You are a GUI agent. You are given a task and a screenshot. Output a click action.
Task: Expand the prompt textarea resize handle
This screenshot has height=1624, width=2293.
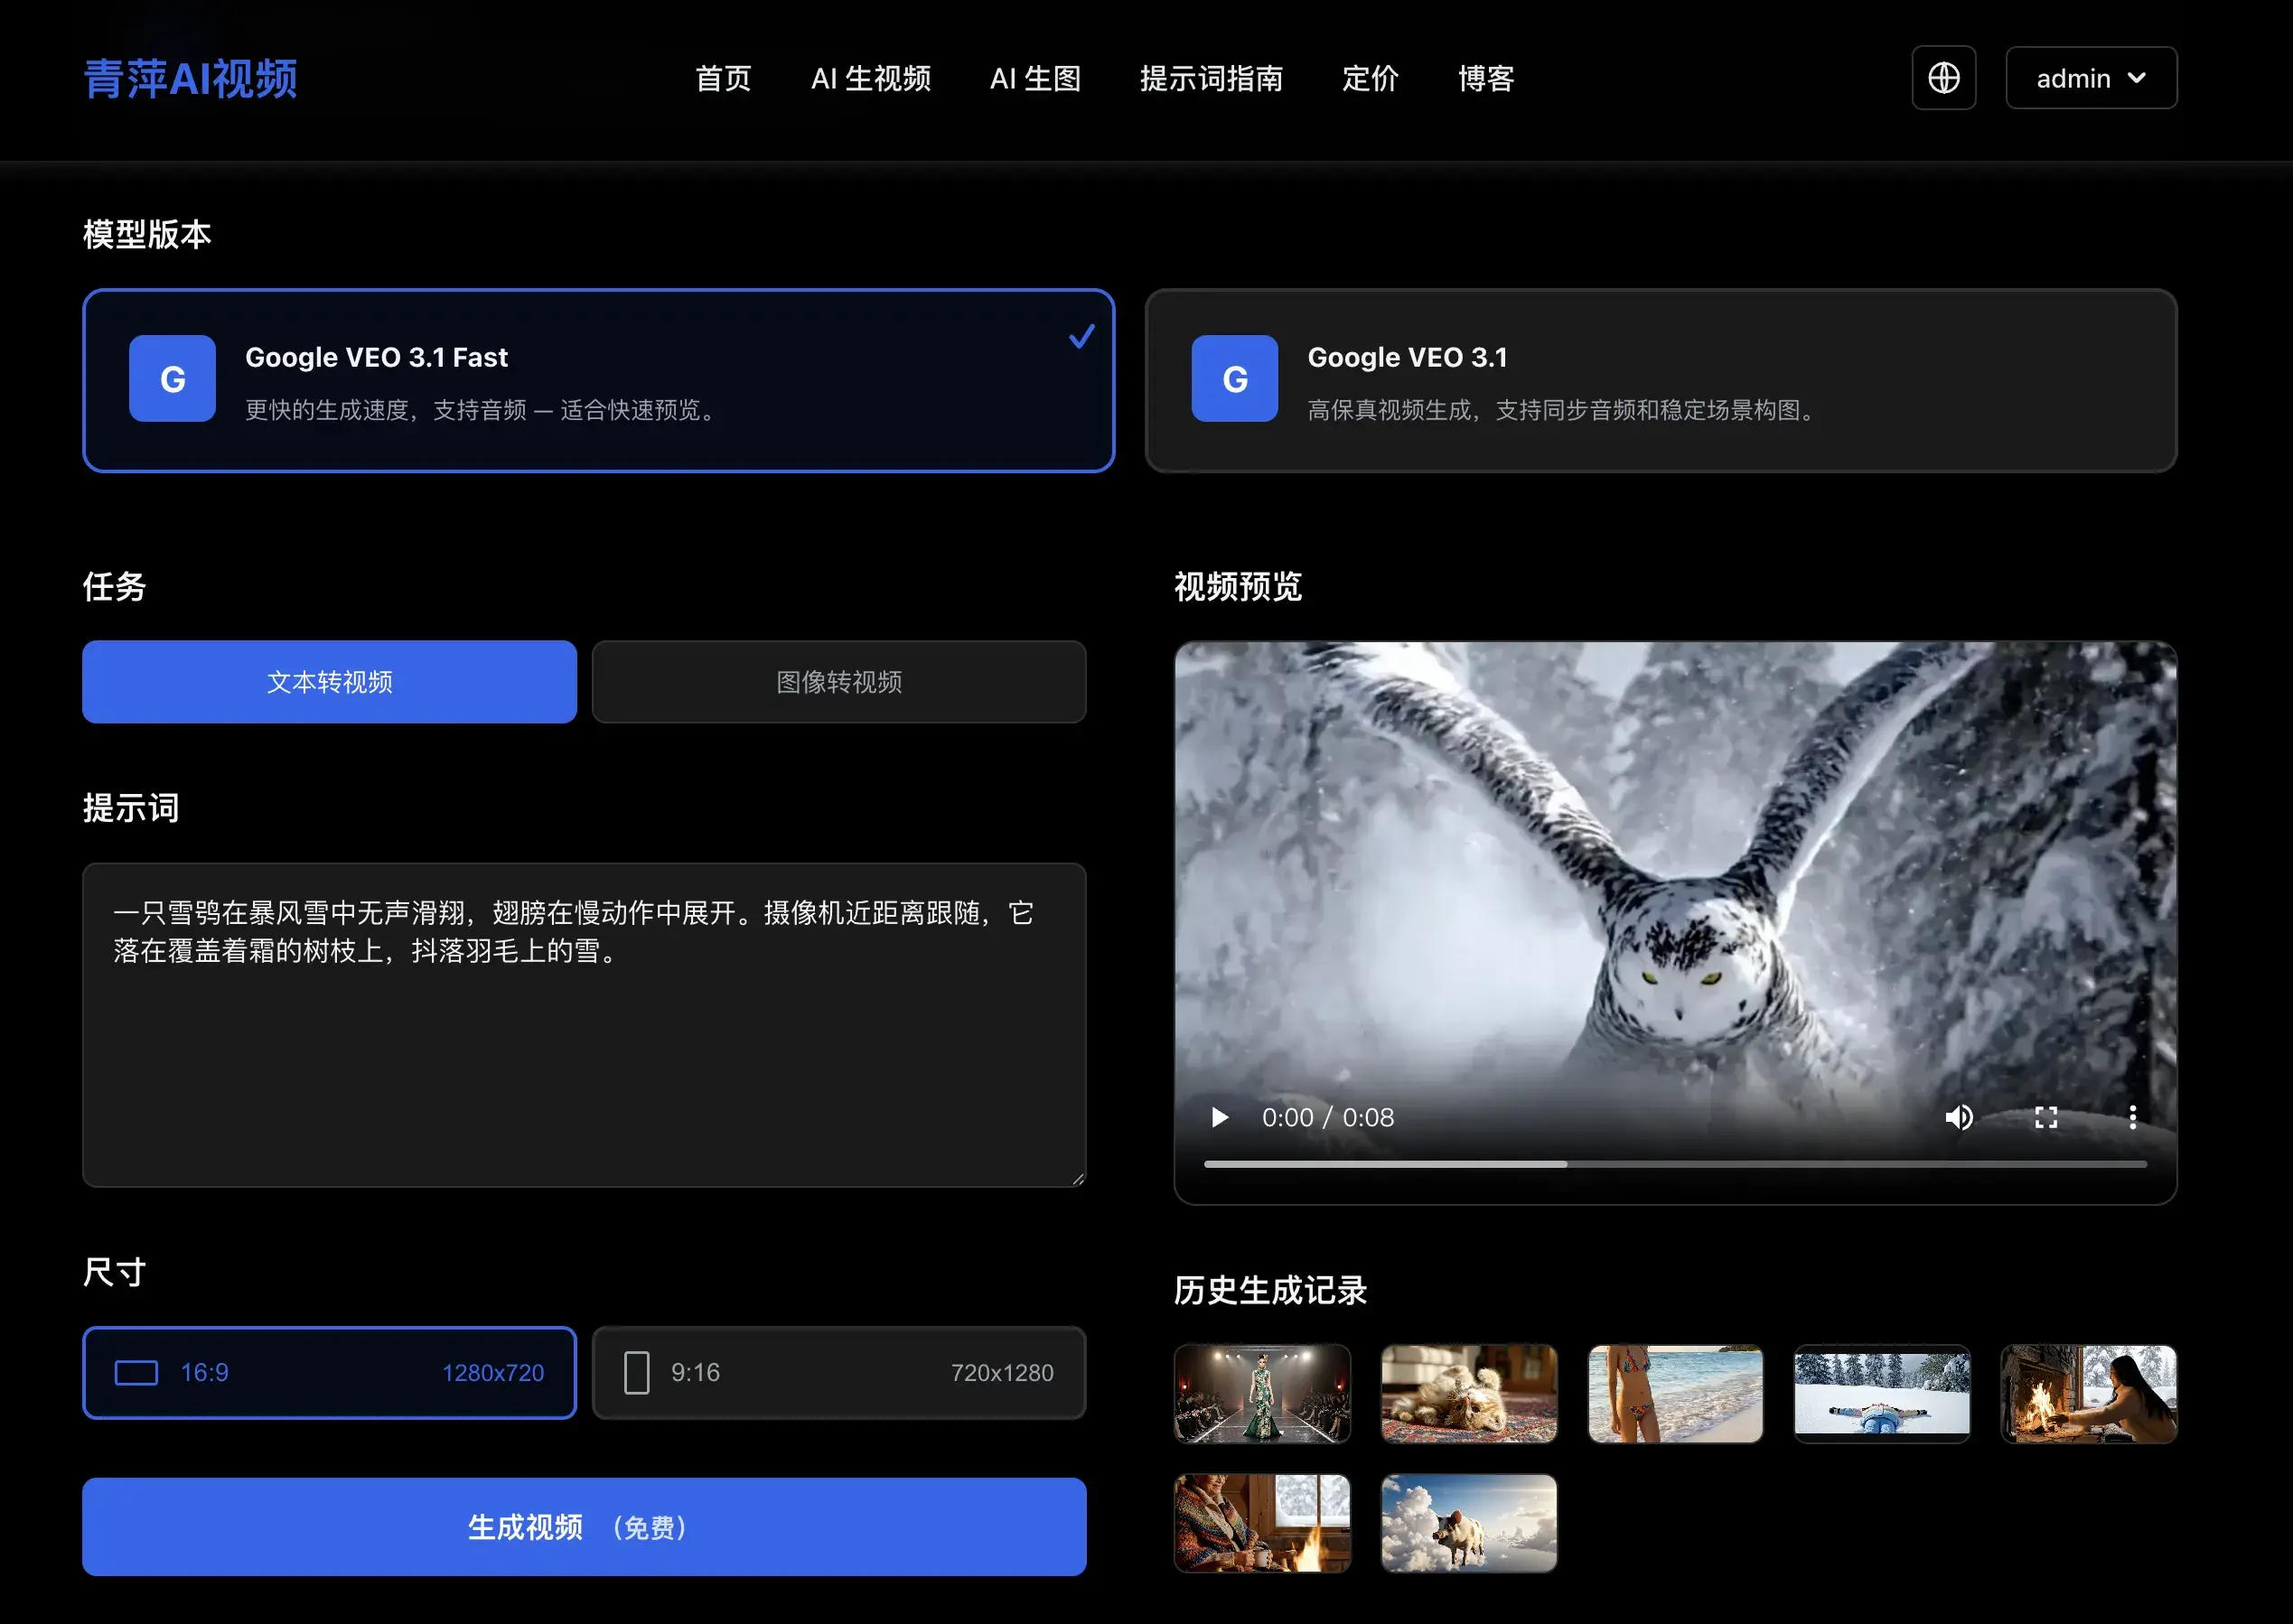(x=1077, y=1180)
